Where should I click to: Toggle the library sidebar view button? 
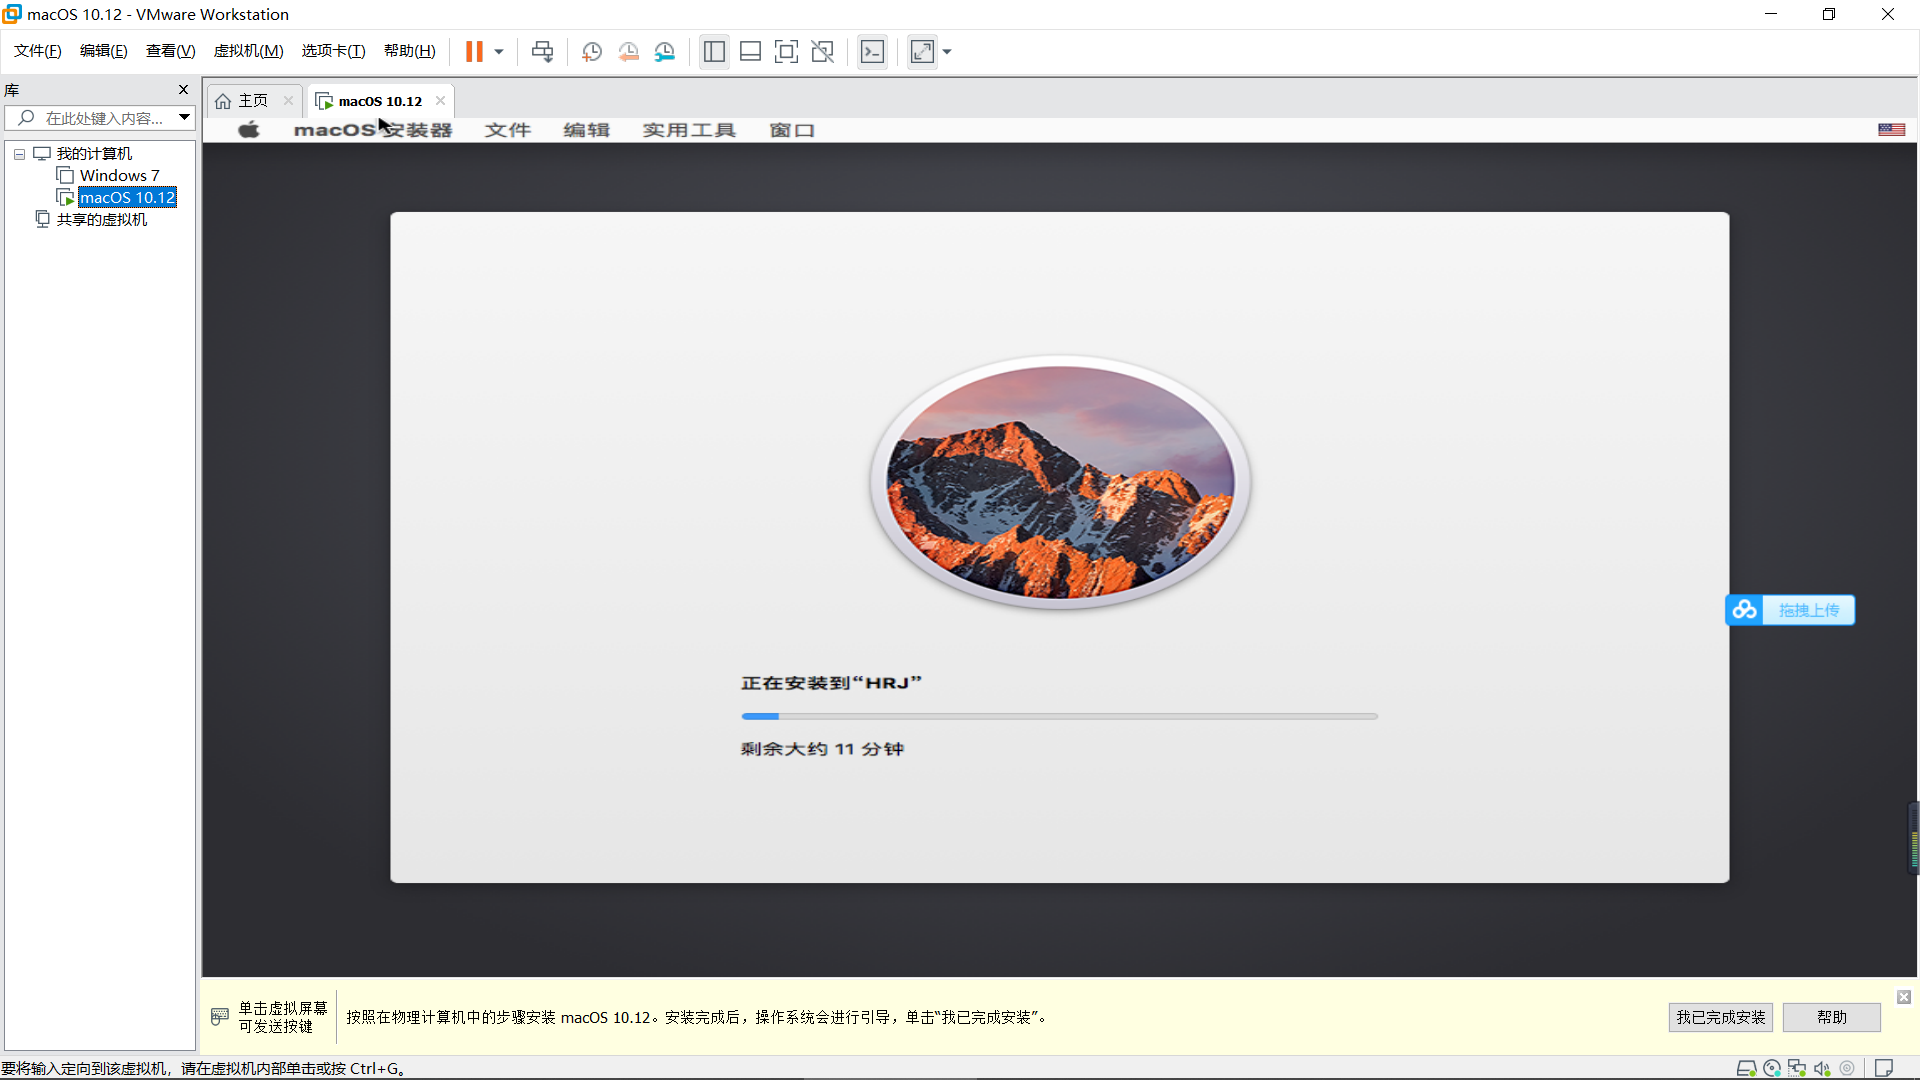point(714,52)
